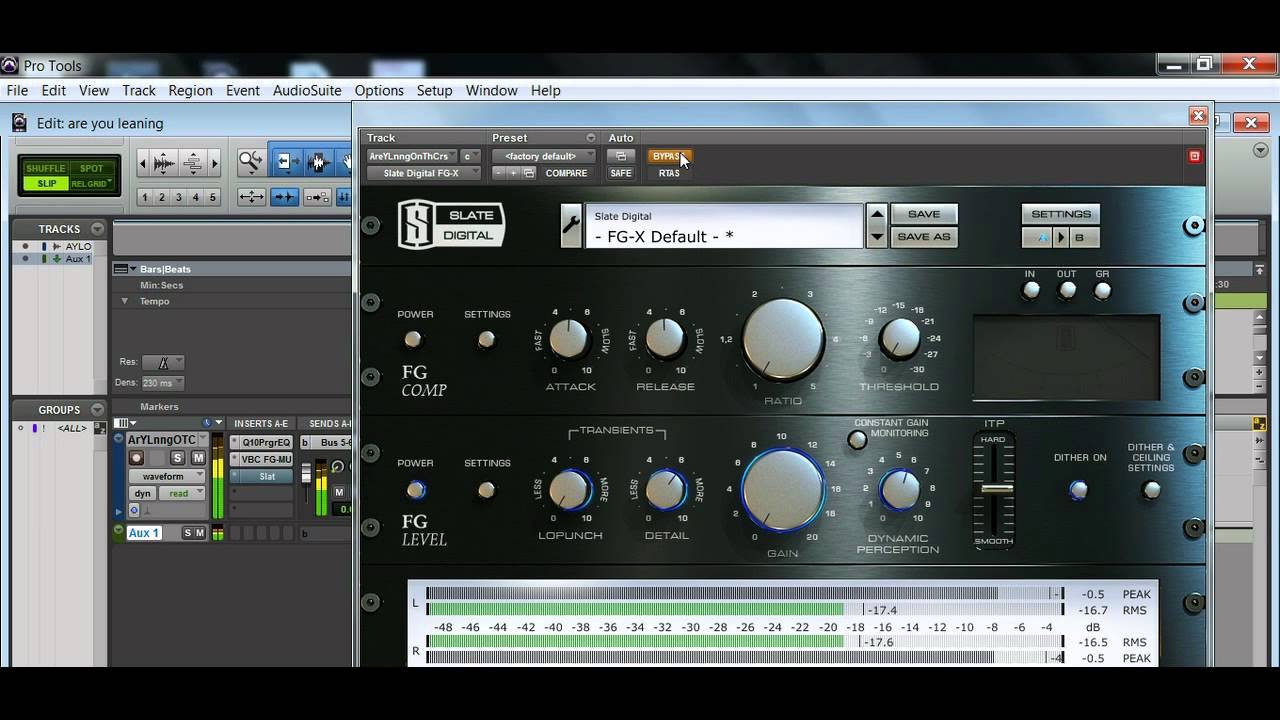Open the Setup menu
1280x720 pixels.
click(435, 90)
